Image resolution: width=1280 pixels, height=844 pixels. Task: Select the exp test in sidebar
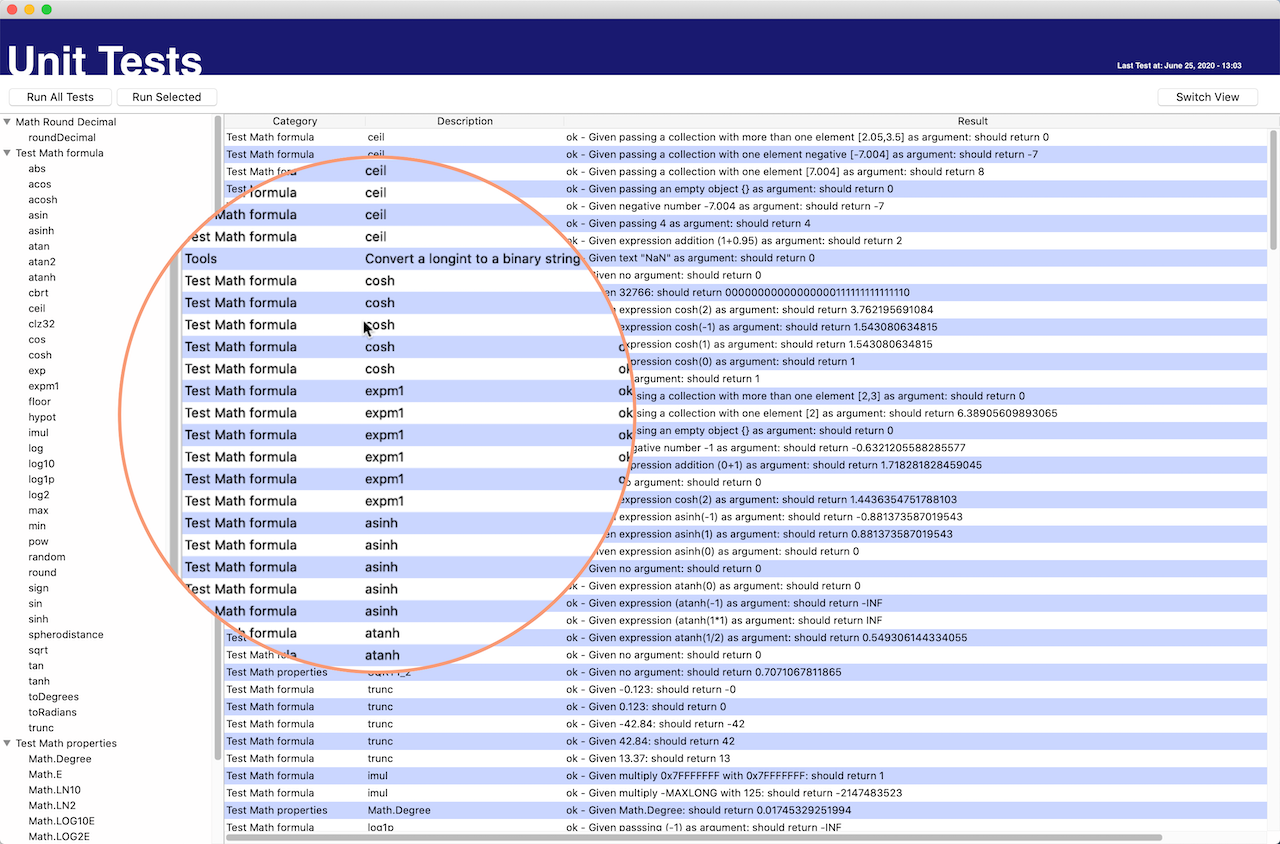click(x=37, y=371)
